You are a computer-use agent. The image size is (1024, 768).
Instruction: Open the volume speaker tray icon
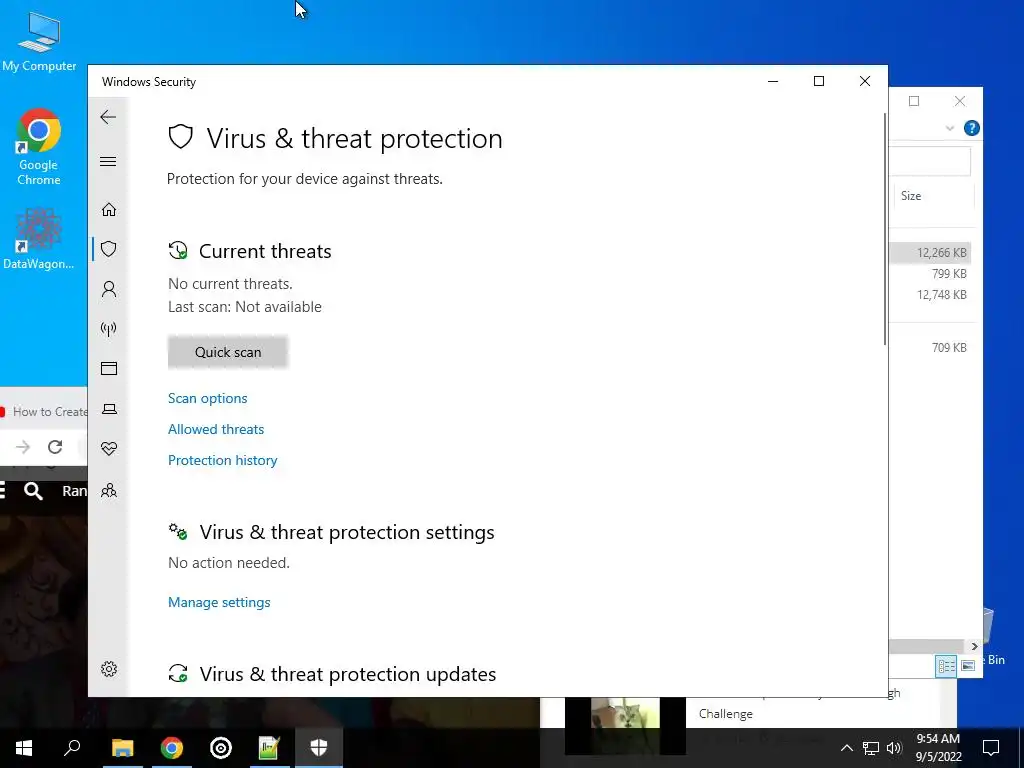tap(894, 748)
